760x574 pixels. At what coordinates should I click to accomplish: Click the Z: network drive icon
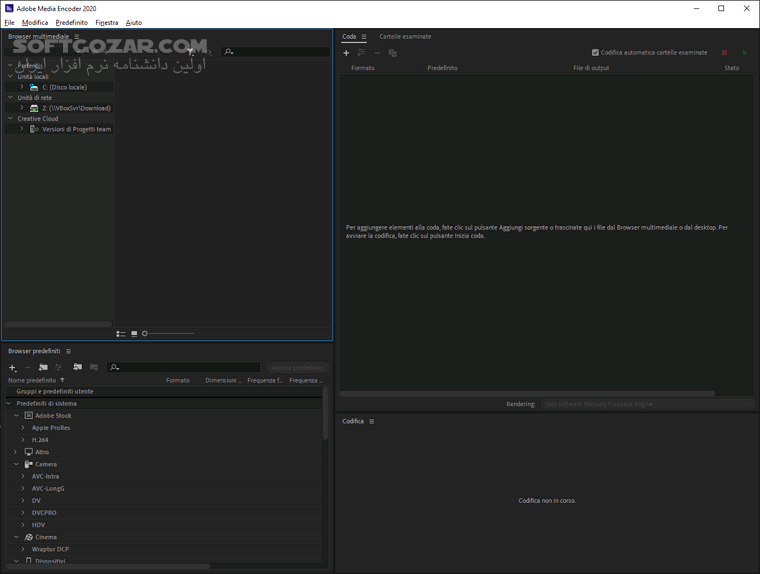pyautogui.click(x=34, y=108)
